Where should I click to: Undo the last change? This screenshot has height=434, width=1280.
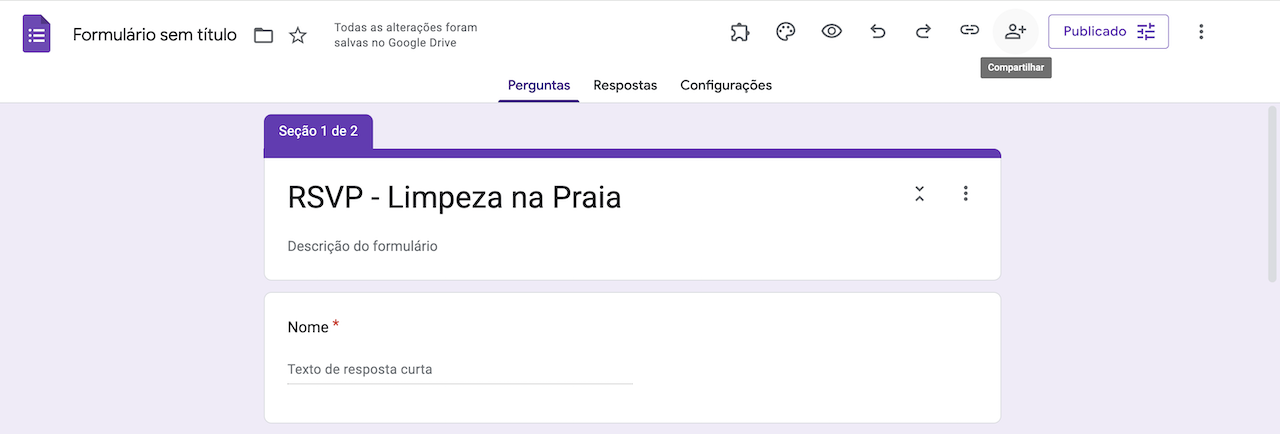click(878, 32)
